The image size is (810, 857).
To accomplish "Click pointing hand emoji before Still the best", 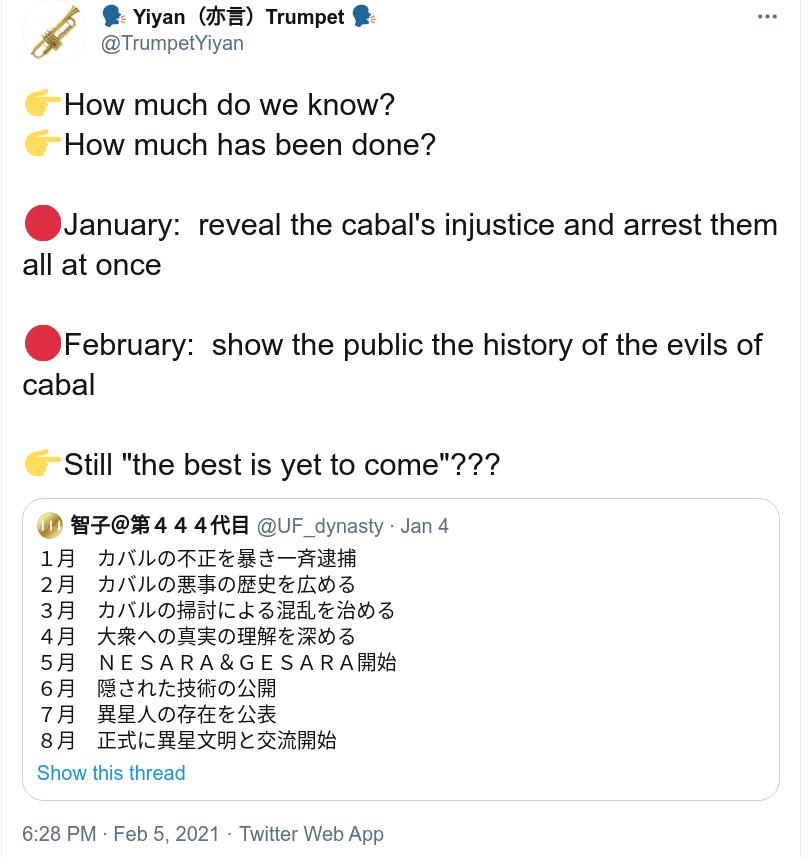I will point(42,463).
